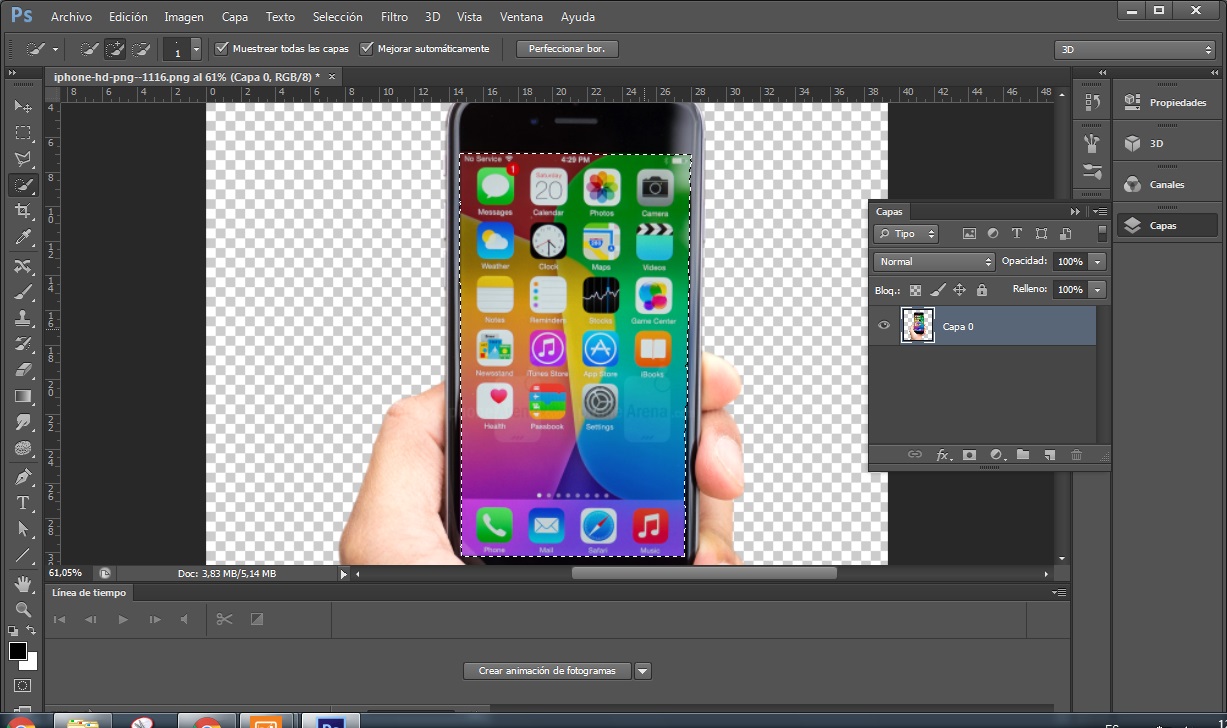Toggle the type layer filter

pyautogui.click(x=1017, y=234)
